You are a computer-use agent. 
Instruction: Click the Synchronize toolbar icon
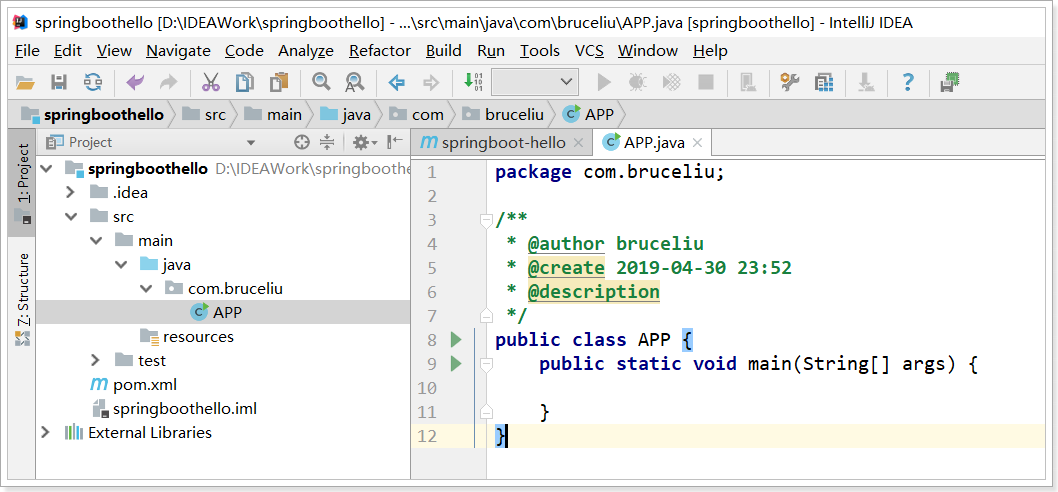point(92,83)
